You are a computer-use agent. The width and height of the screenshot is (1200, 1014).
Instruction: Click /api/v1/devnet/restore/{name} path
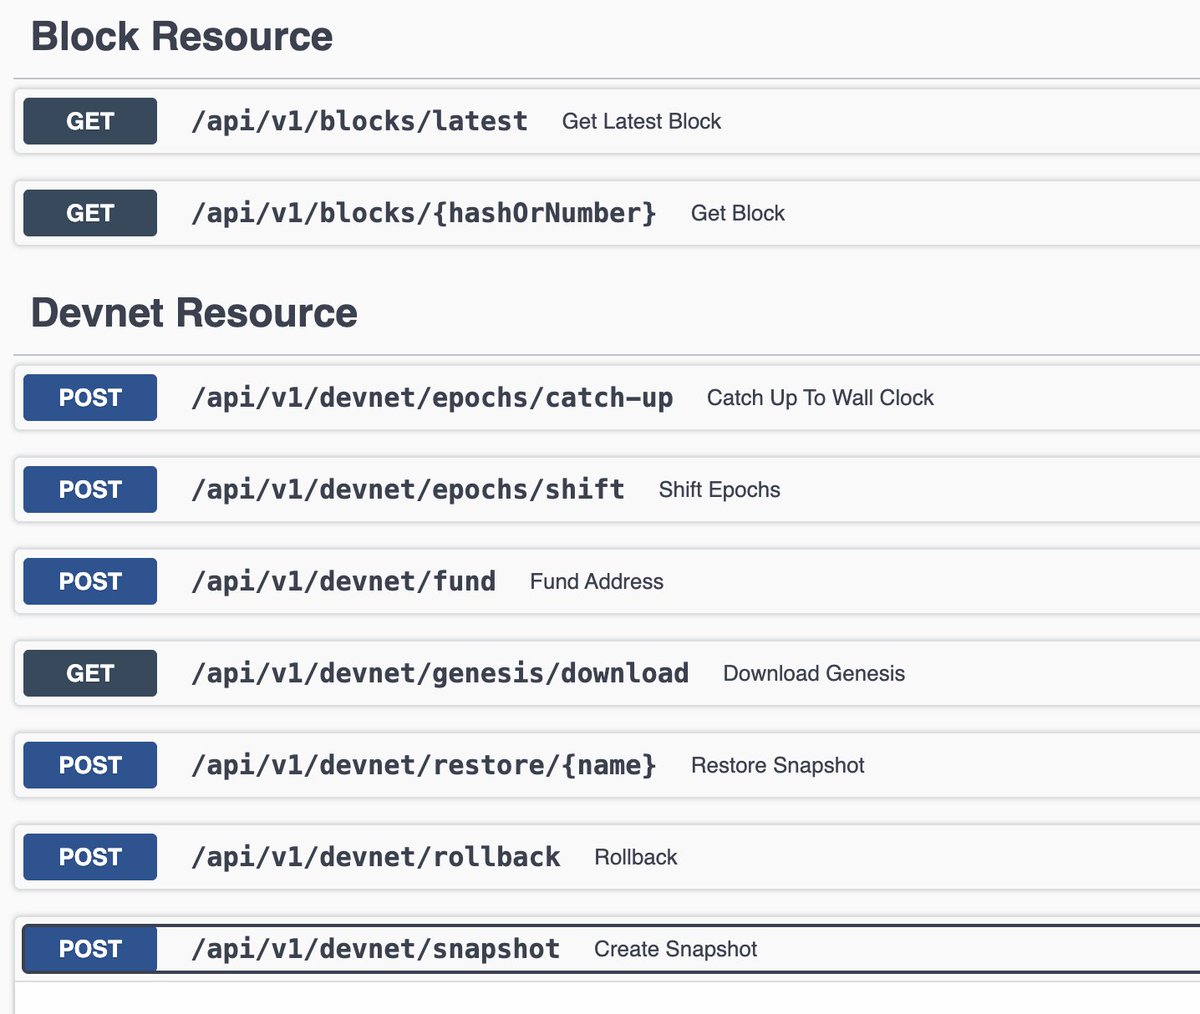pos(424,765)
